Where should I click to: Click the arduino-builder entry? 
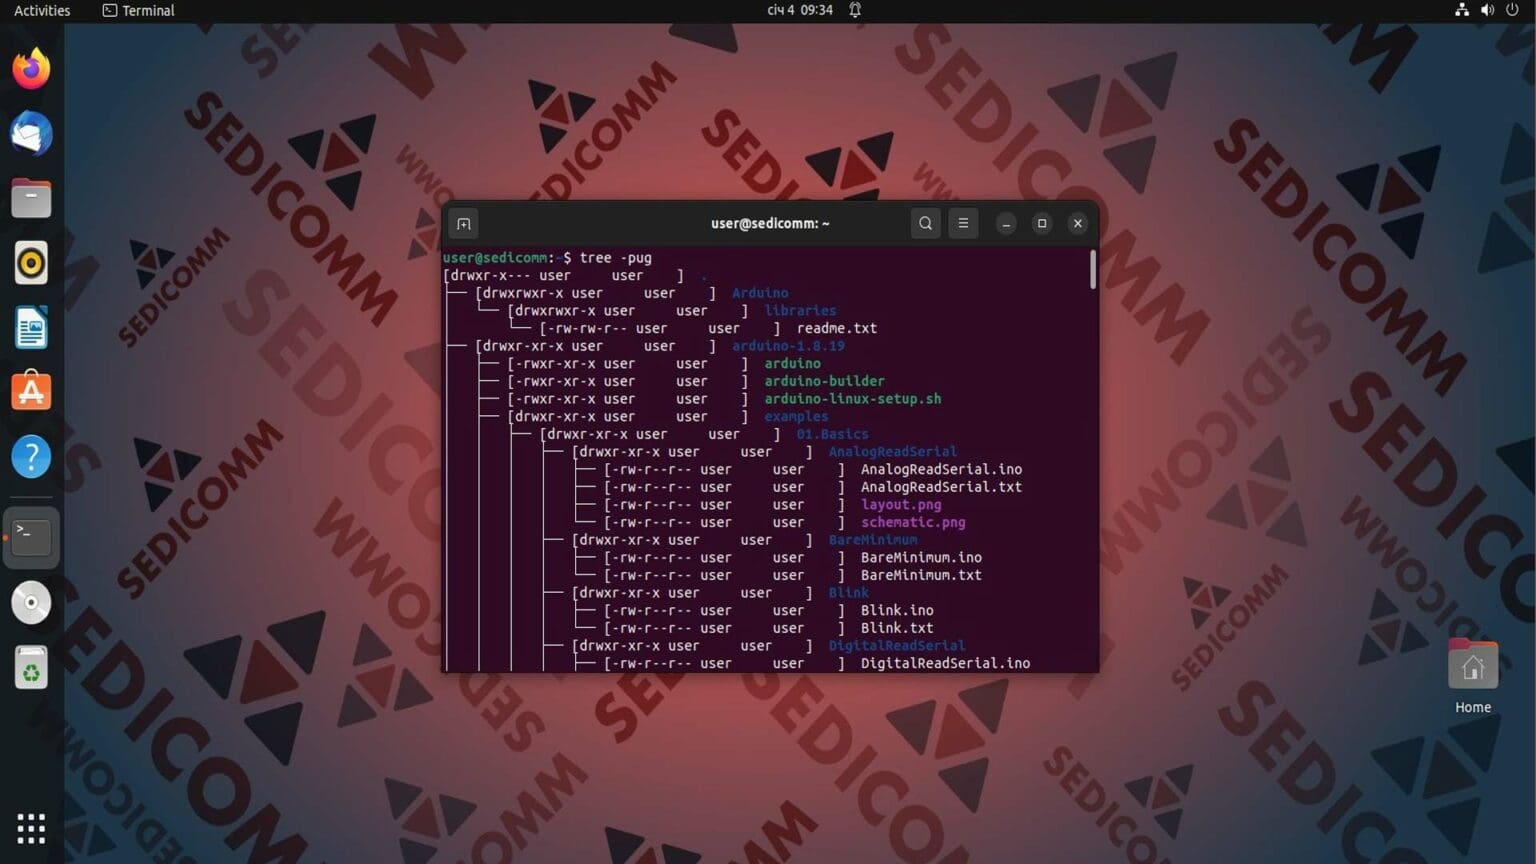(824, 381)
